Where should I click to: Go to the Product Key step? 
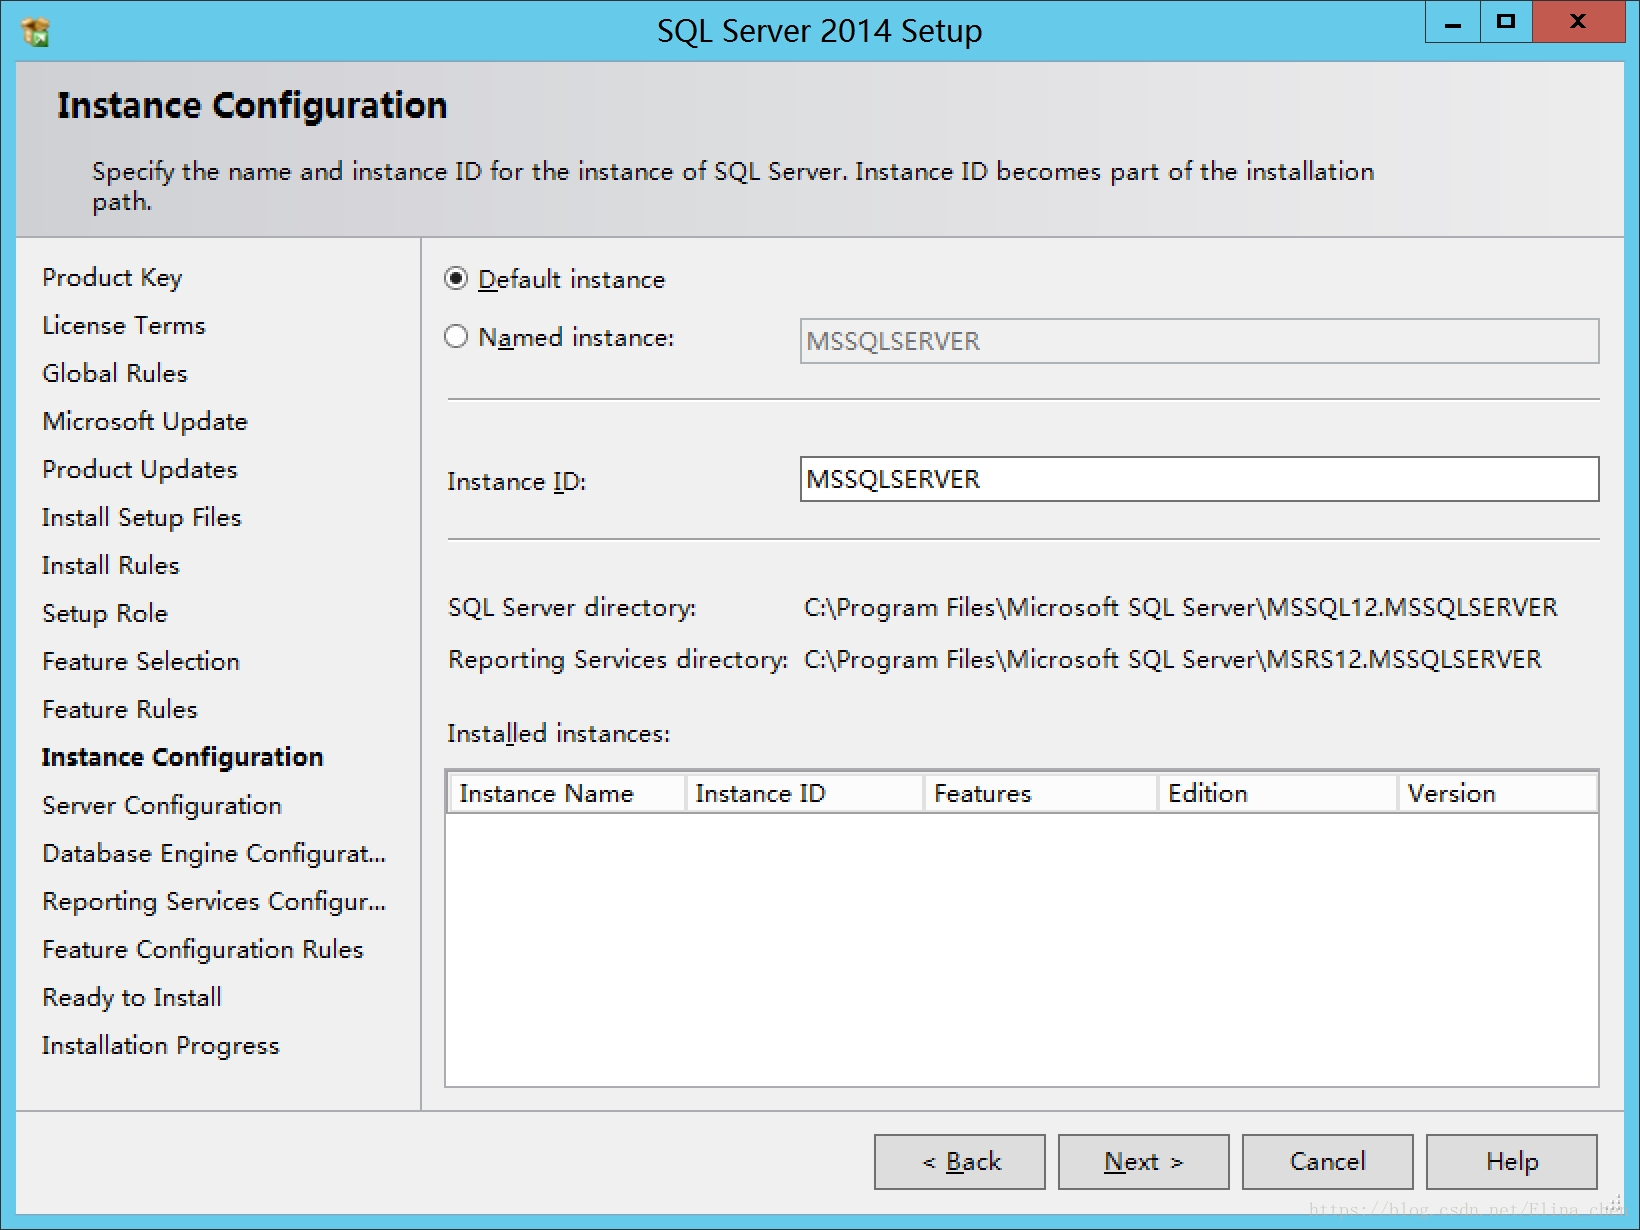click(x=112, y=277)
